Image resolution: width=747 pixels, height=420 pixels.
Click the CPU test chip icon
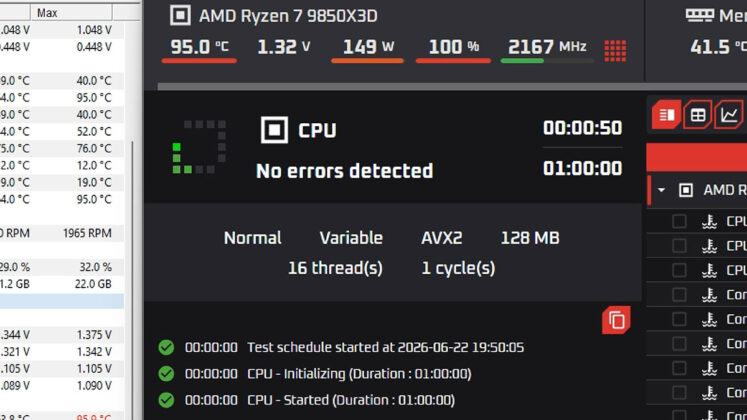pos(274,130)
